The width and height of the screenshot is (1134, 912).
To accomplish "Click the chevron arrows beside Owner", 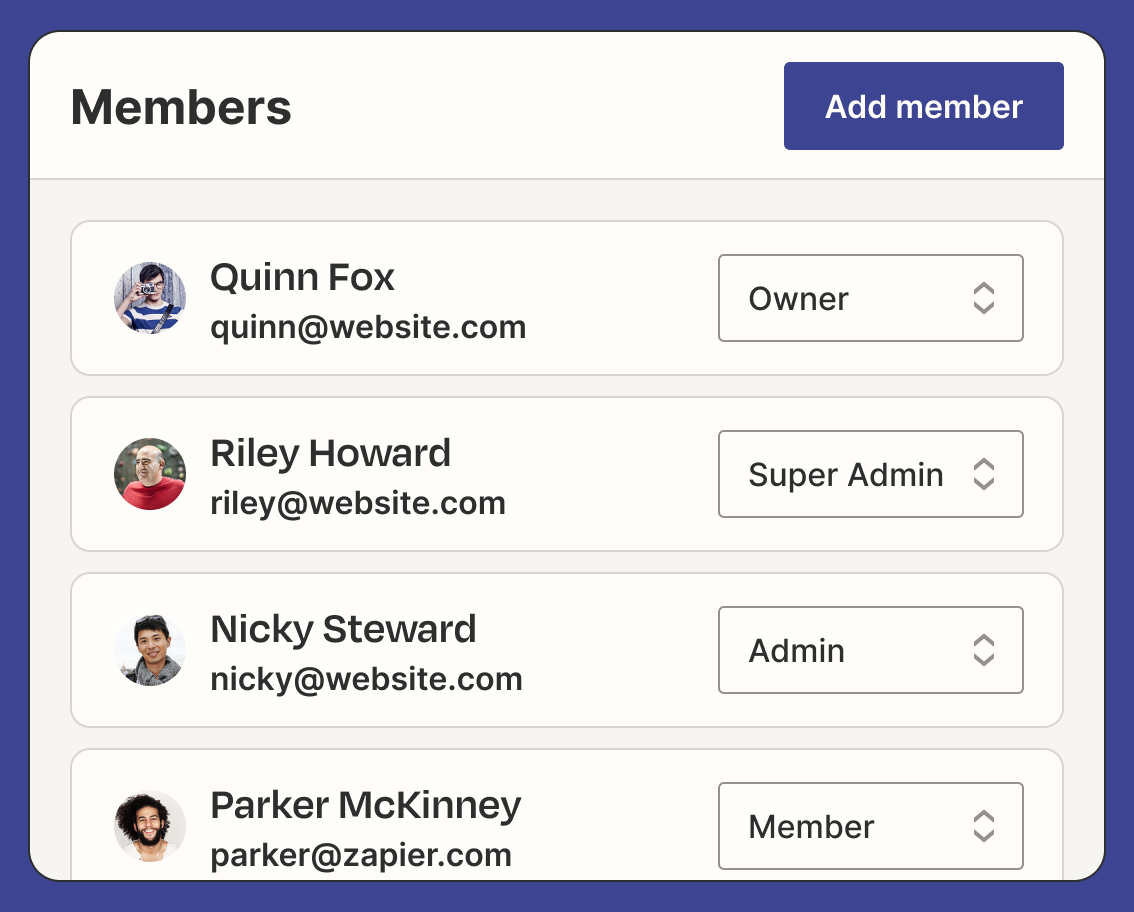I will tap(984, 298).
